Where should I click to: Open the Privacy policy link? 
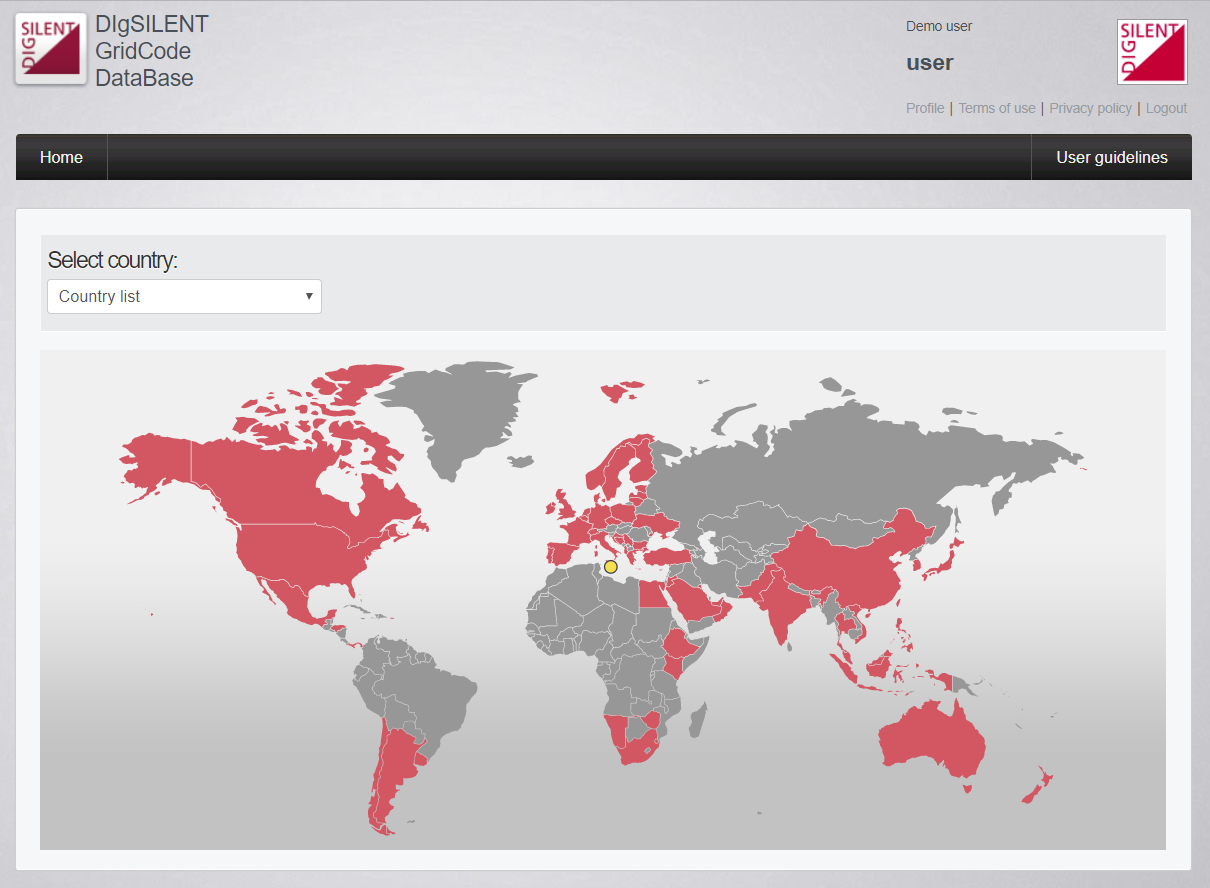coord(1090,108)
